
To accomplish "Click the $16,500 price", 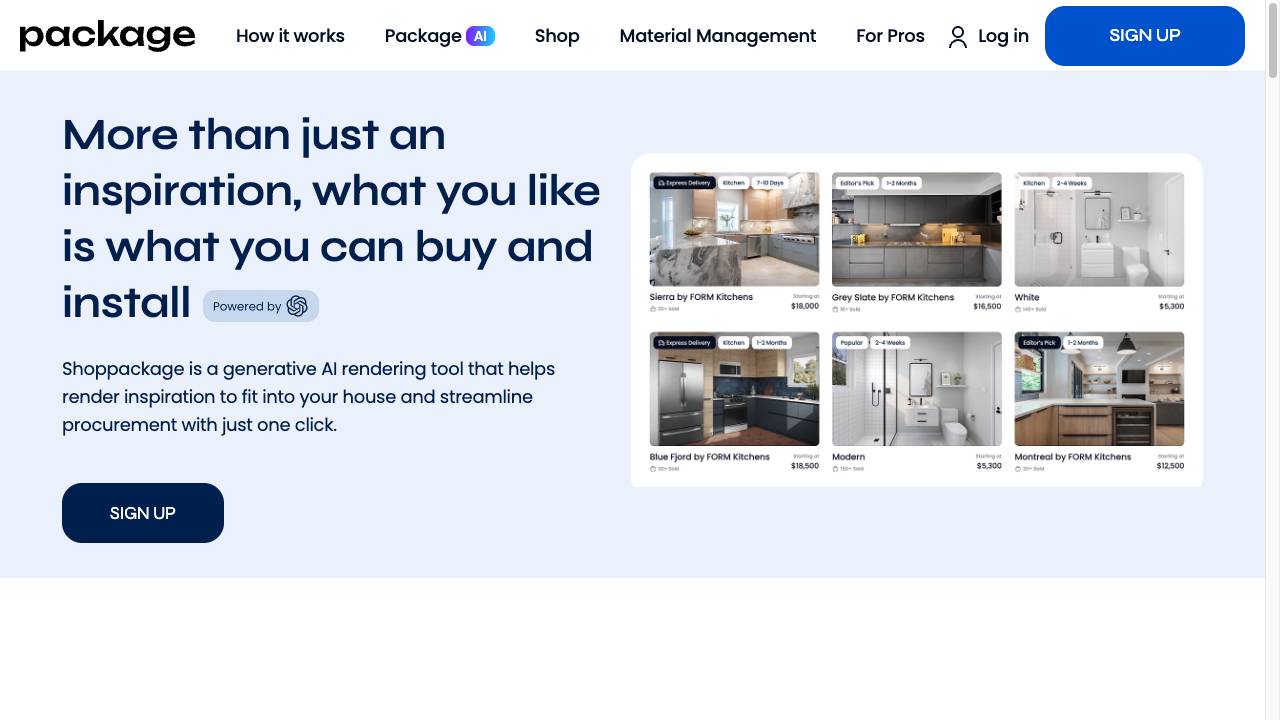I will [987, 306].
